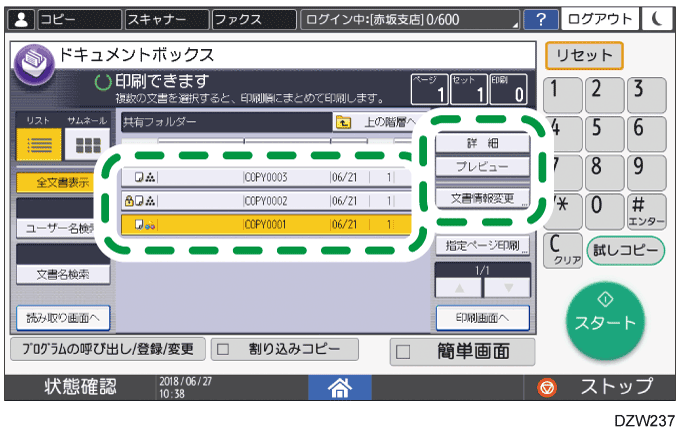This screenshot has height=431, width=679.
Task: Open プログラムの呼び出し/登録/変更 button
Action: click(x=108, y=349)
